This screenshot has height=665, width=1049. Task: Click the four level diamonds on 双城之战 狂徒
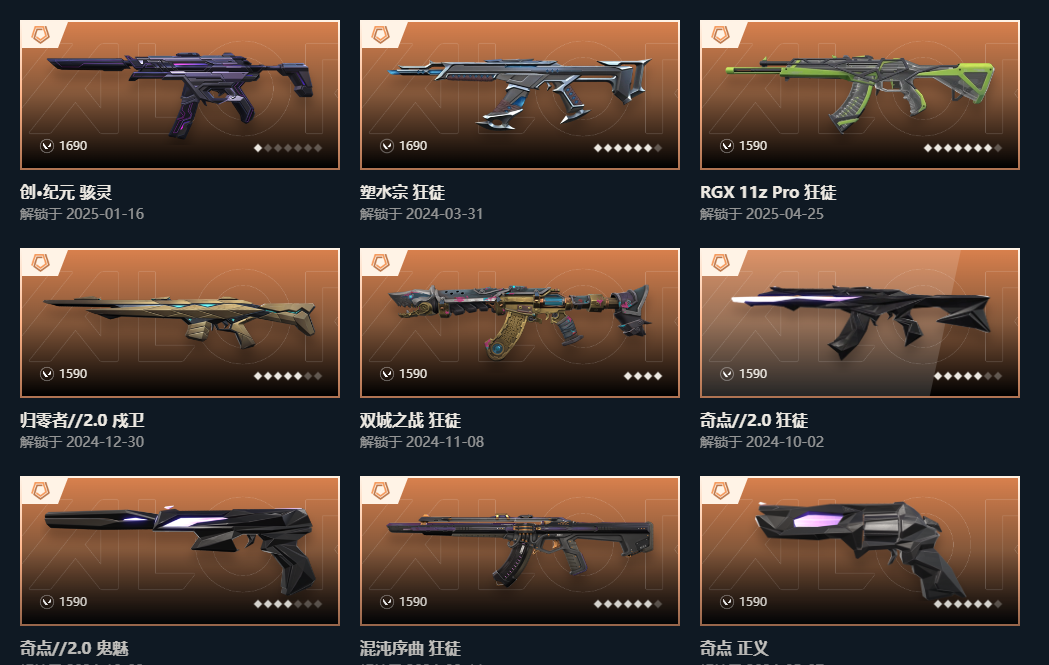click(643, 376)
